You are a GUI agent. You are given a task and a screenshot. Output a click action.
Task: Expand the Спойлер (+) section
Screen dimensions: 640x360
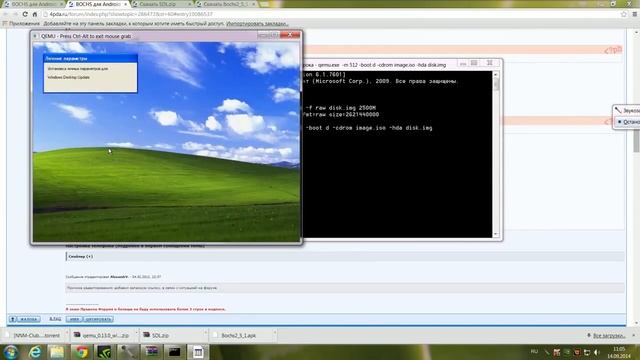tap(80, 256)
